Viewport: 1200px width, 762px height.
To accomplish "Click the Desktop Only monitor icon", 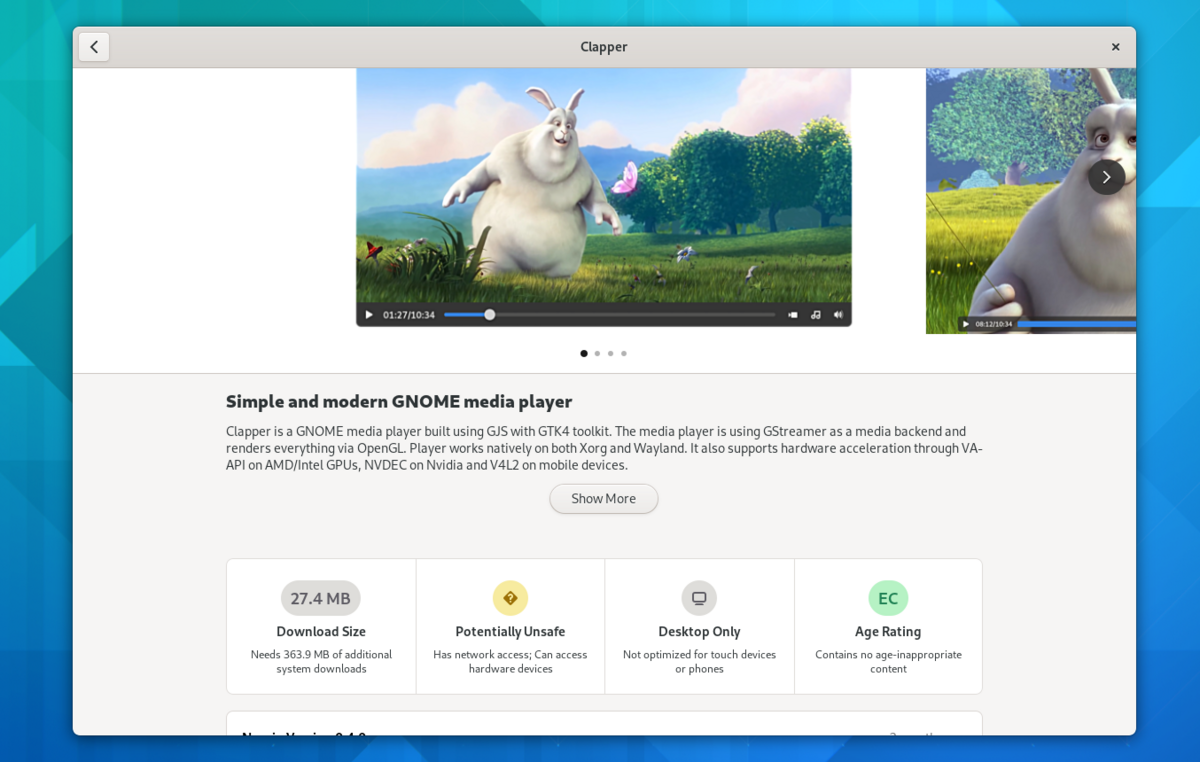I will [x=699, y=597].
